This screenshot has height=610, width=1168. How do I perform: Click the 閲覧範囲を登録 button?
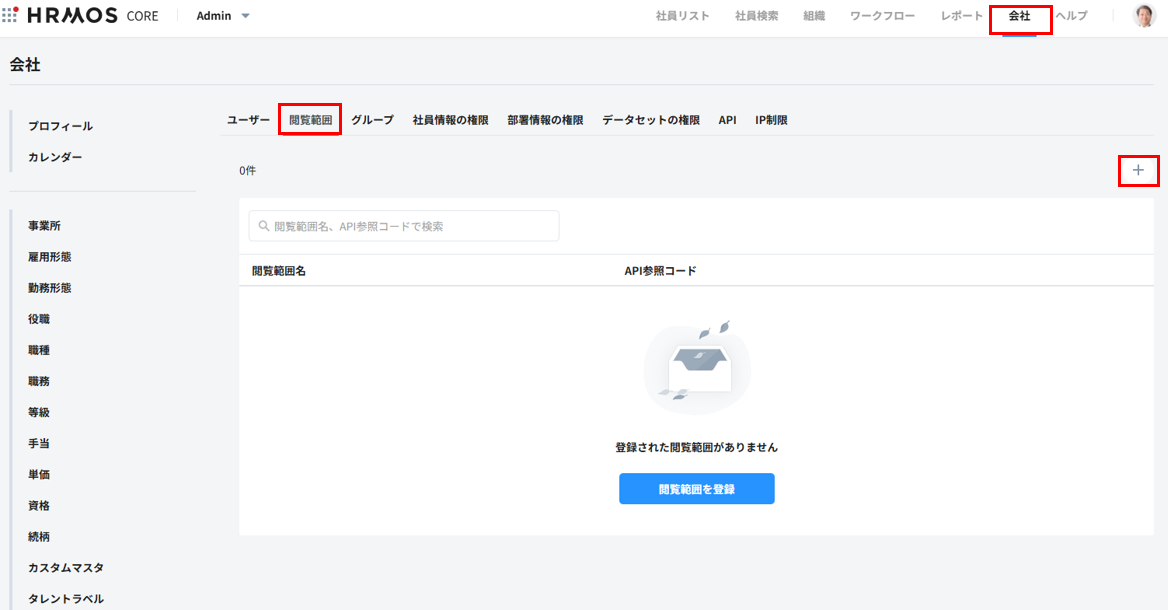click(x=696, y=489)
